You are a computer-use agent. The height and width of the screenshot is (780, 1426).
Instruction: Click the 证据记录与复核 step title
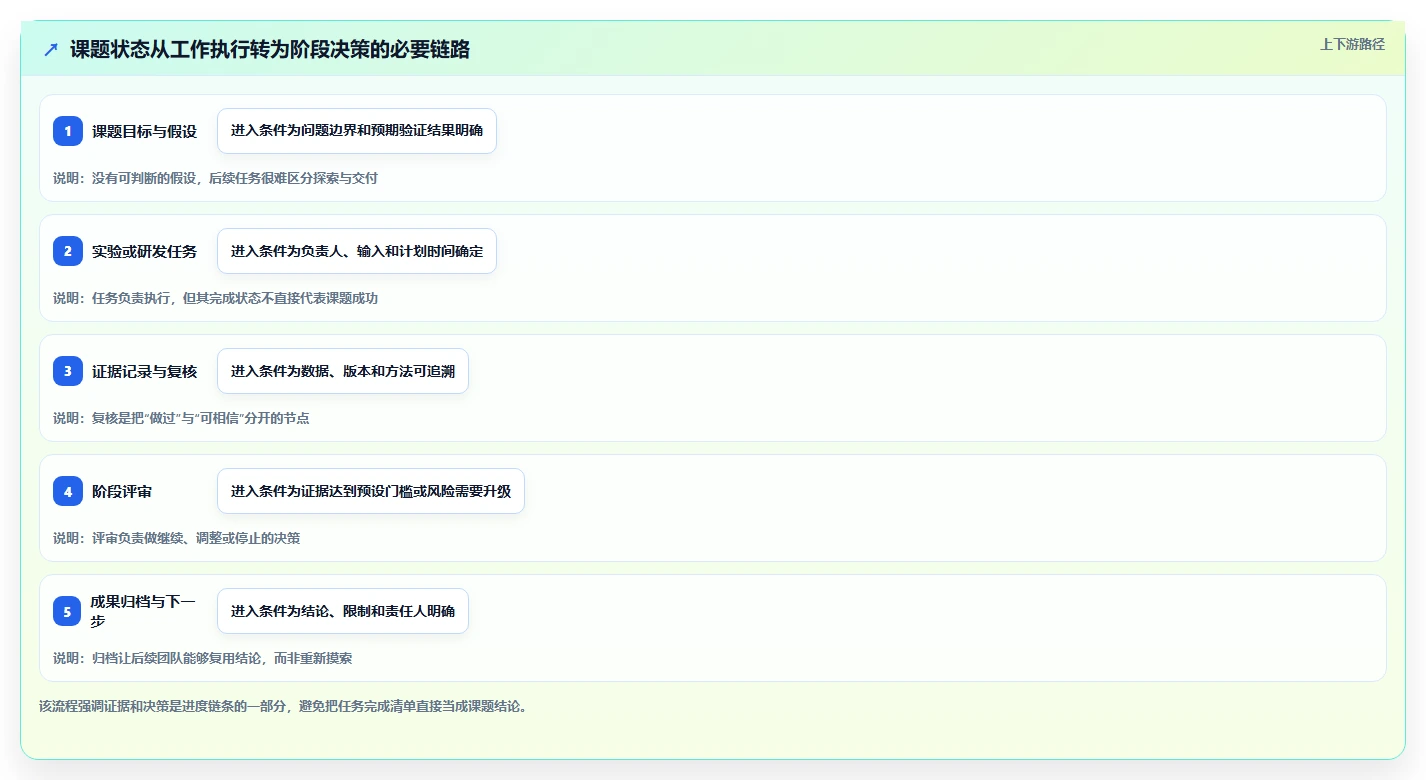(144, 371)
